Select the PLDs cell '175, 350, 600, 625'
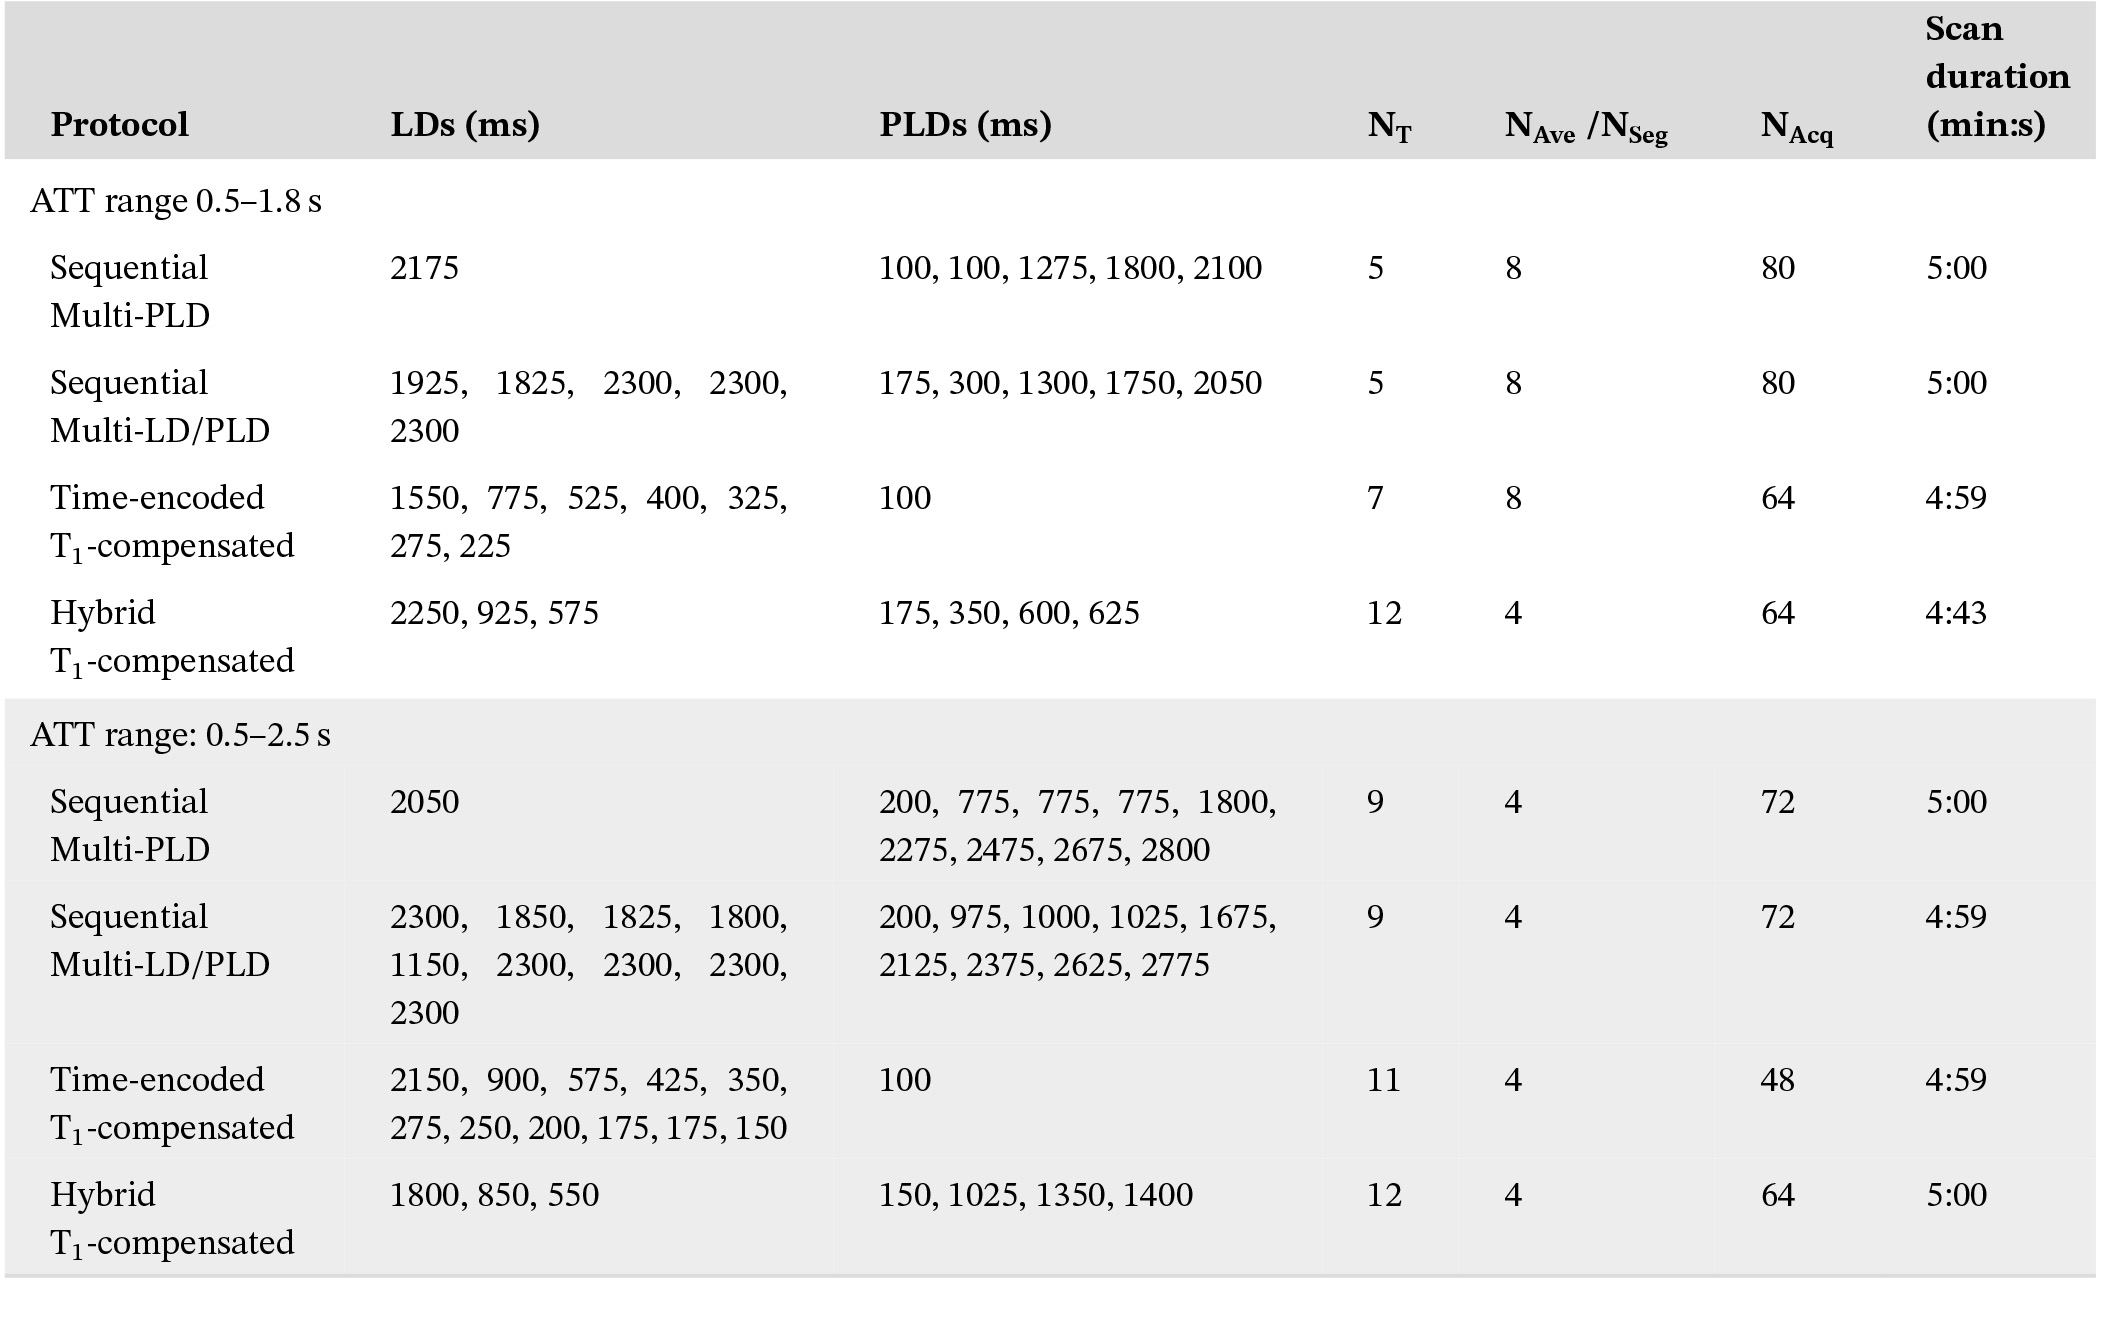2106x1324 pixels. (1008, 613)
